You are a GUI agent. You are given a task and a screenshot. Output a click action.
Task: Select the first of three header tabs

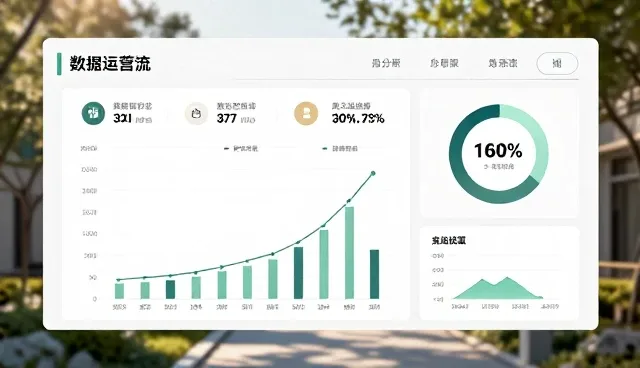(x=386, y=63)
